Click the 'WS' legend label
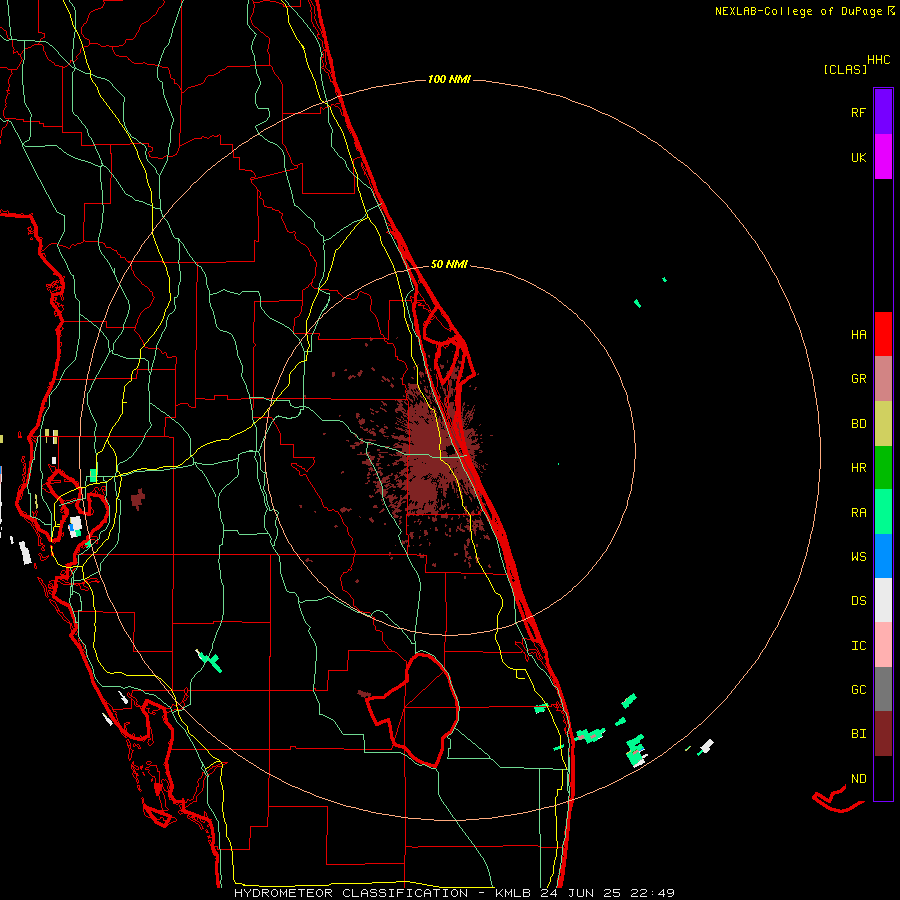Viewport: 900px width, 900px height. [858, 556]
